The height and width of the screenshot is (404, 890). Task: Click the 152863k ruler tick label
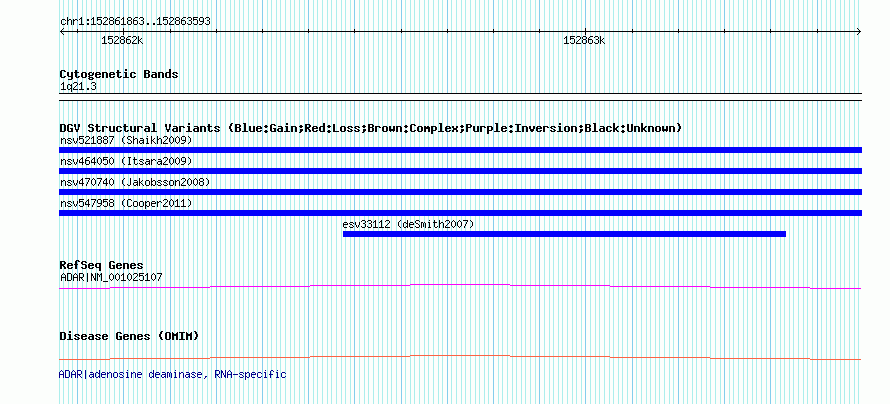pos(584,40)
